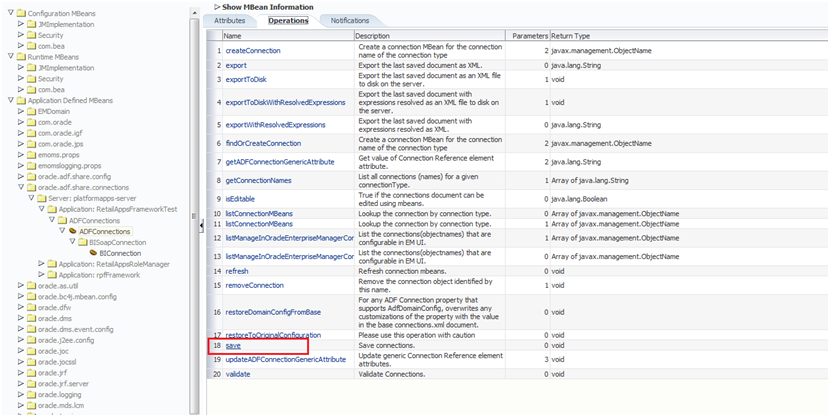This screenshot has width=830, height=417.
Task: Click the BISoapConnection folder icon
Action: pos(83,242)
